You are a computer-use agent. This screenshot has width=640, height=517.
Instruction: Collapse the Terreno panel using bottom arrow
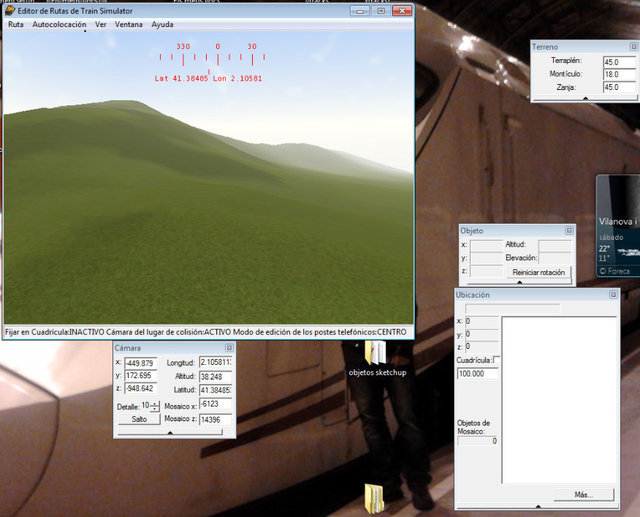point(585,100)
